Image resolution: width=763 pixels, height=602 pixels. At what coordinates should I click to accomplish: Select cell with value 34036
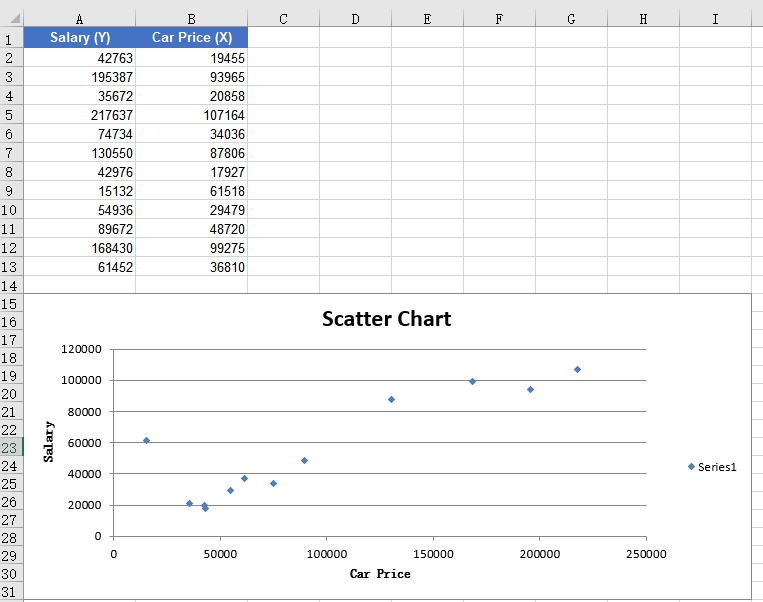coord(191,134)
